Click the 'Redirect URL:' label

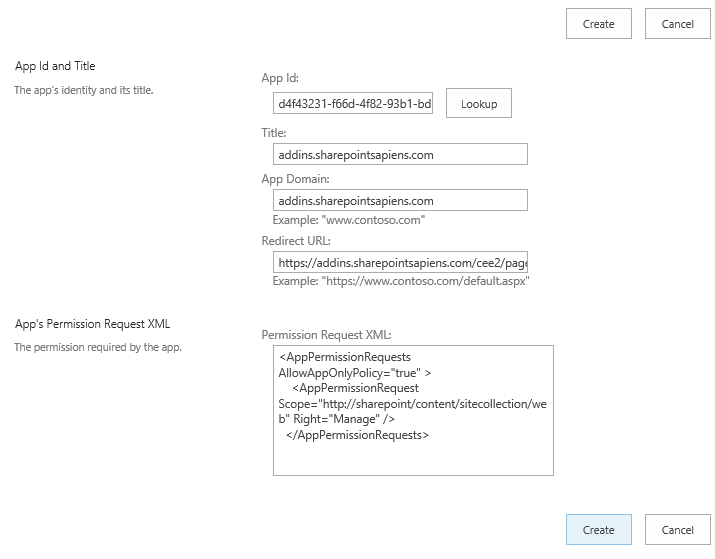(295, 241)
